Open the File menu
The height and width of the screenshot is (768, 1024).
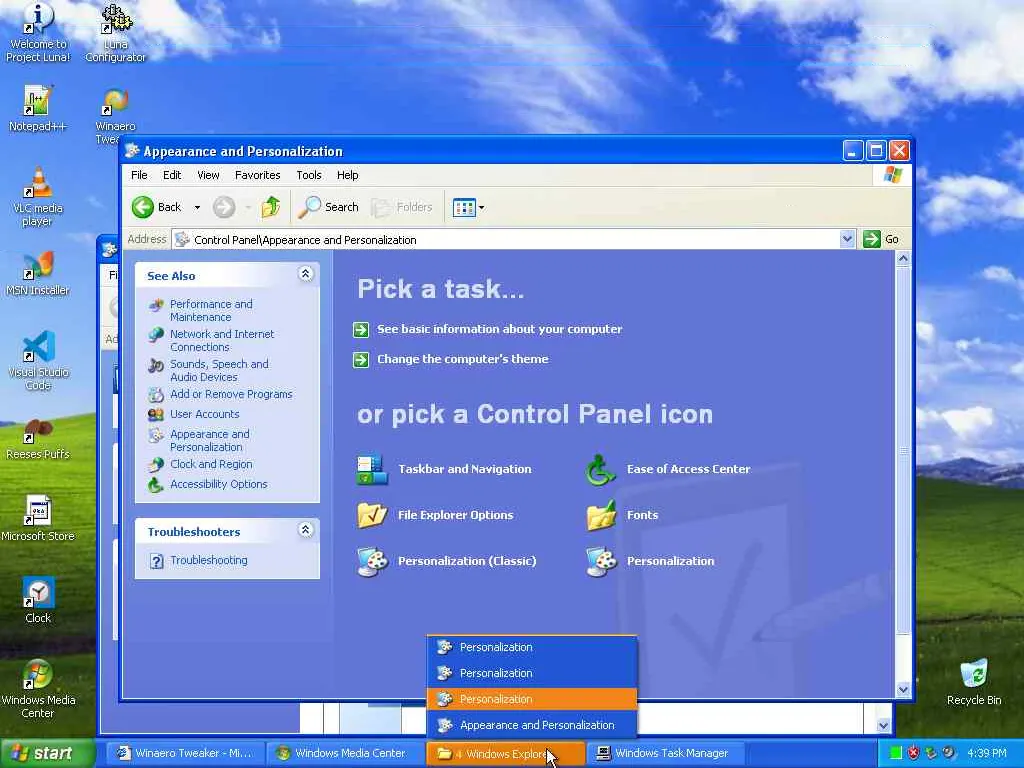tap(139, 175)
